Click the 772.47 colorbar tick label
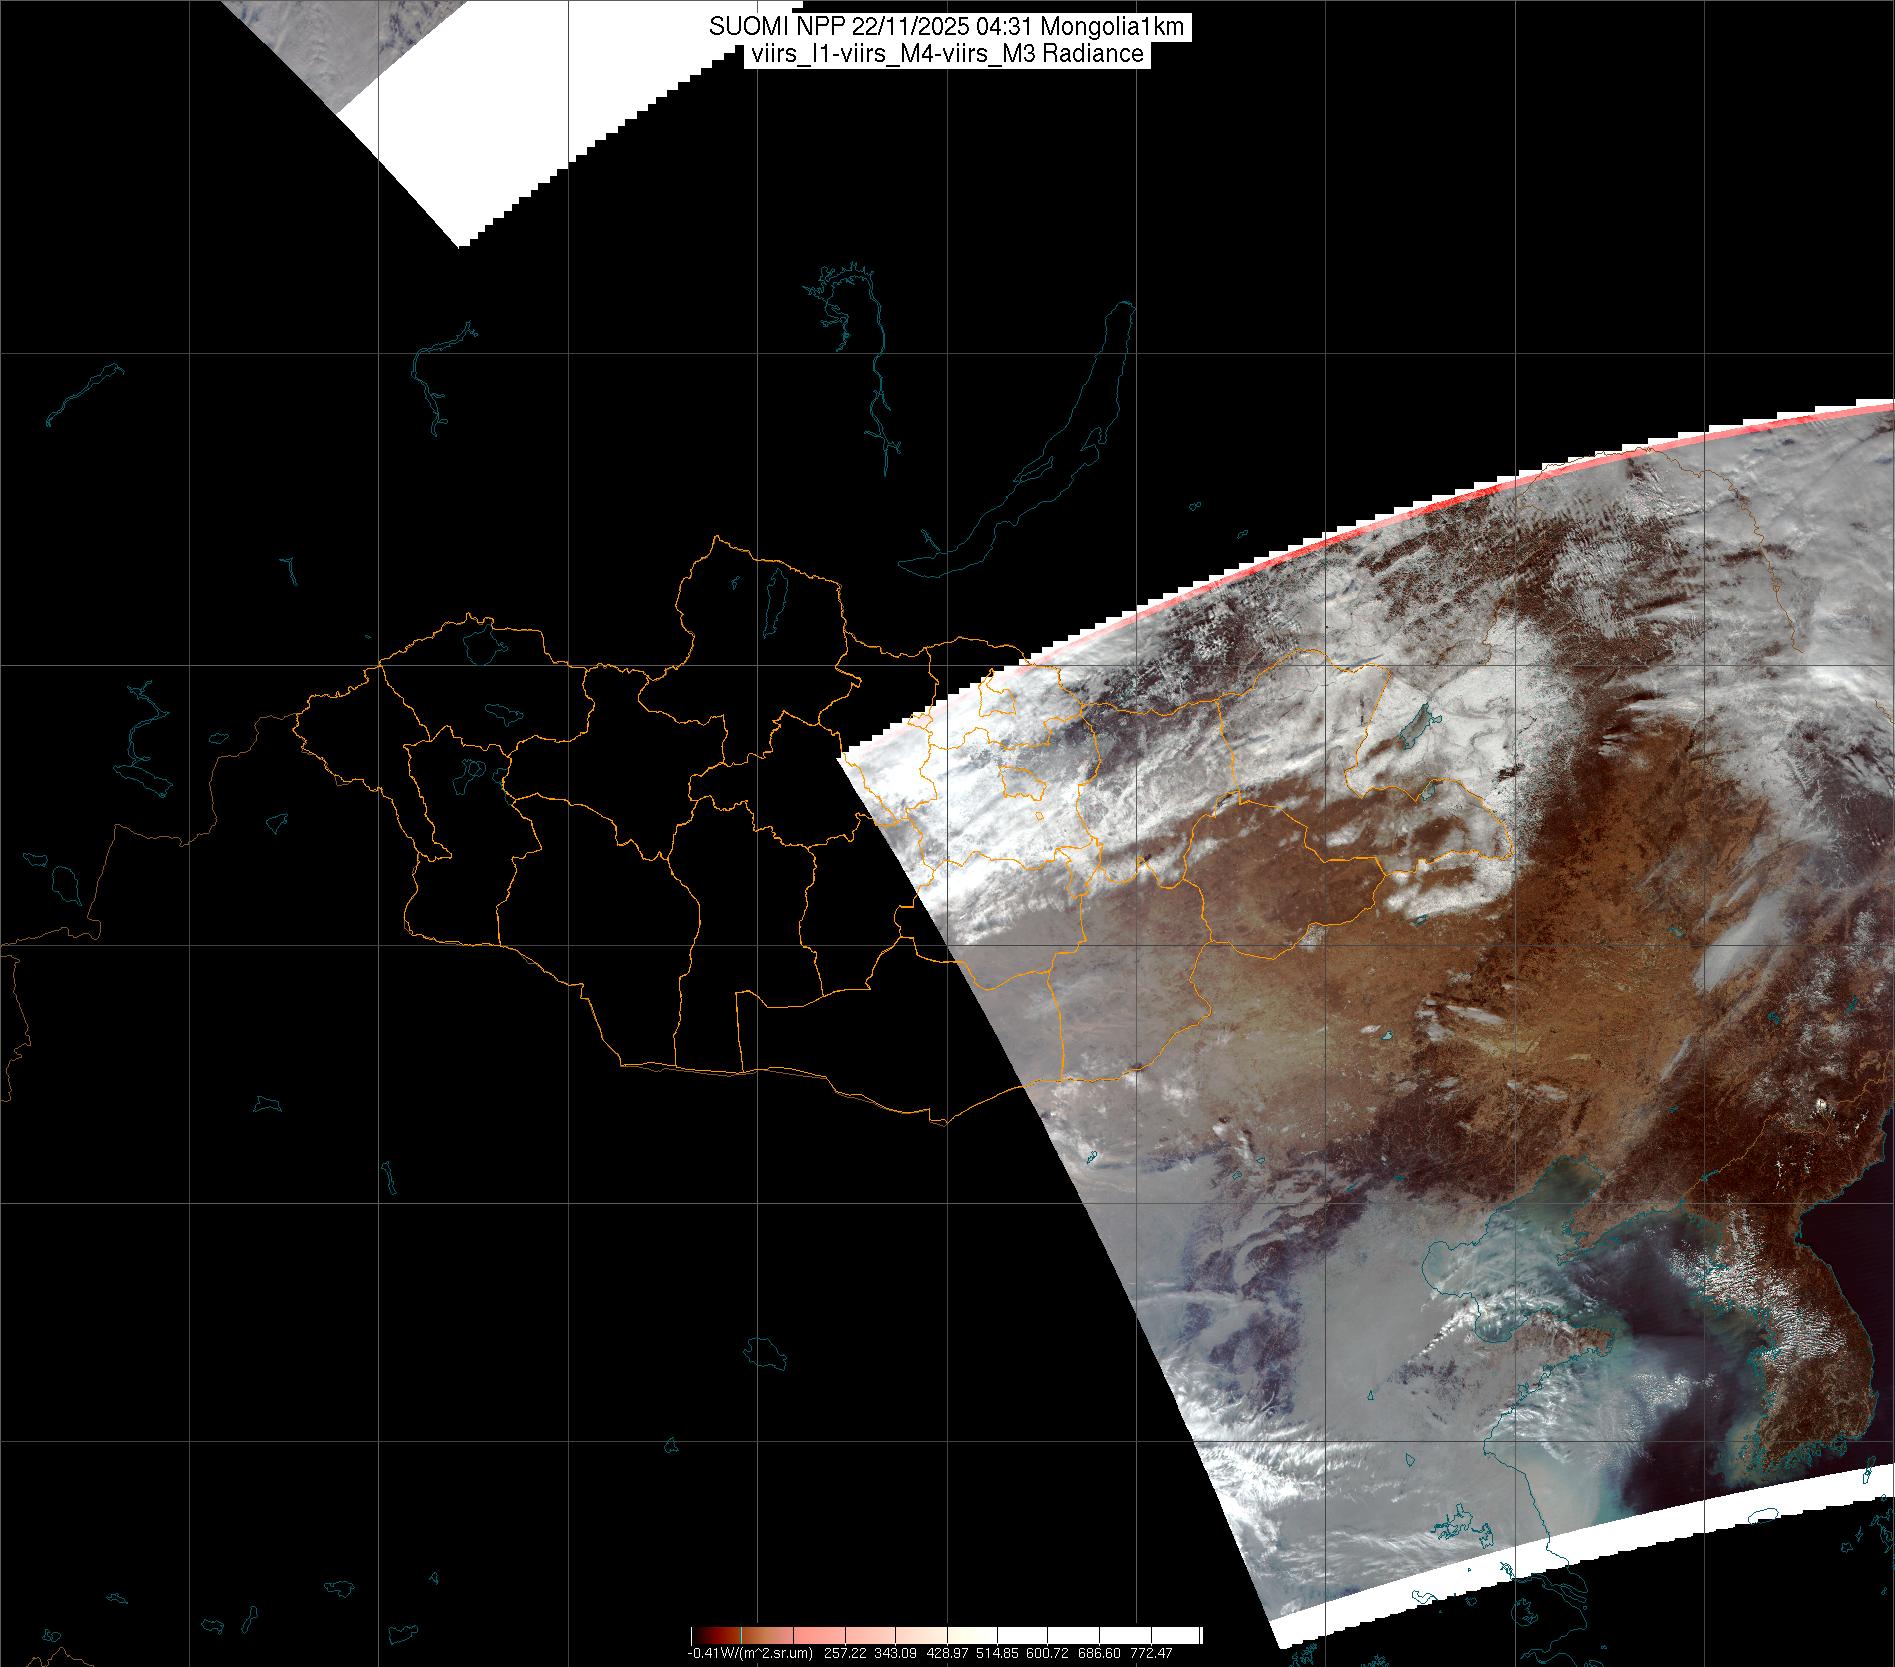1895x1667 pixels. [x=1152, y=1653]
